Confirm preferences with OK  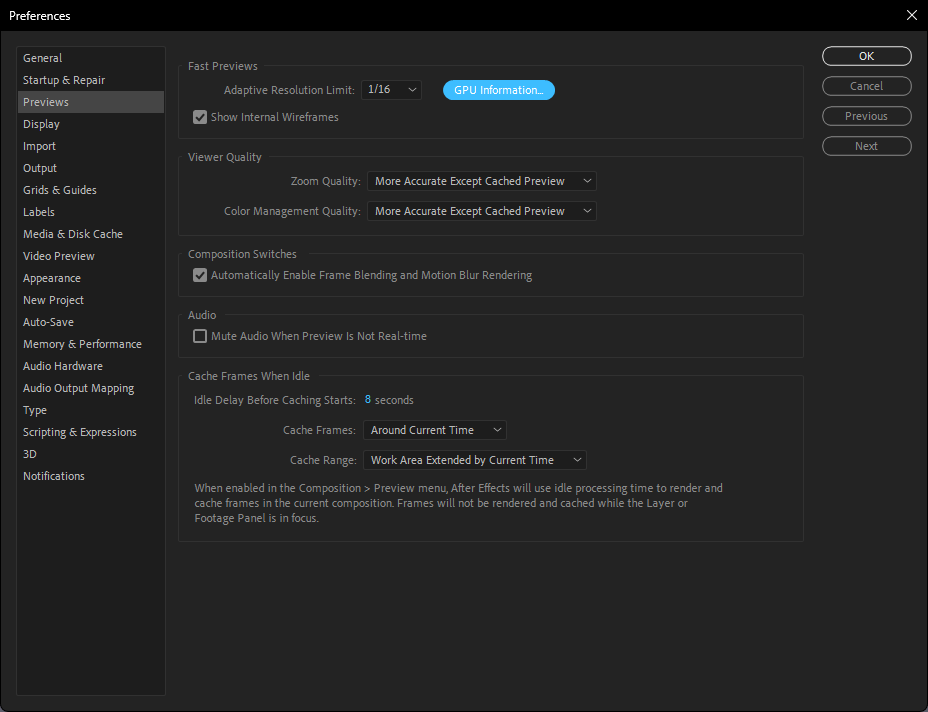click(866, 56)
